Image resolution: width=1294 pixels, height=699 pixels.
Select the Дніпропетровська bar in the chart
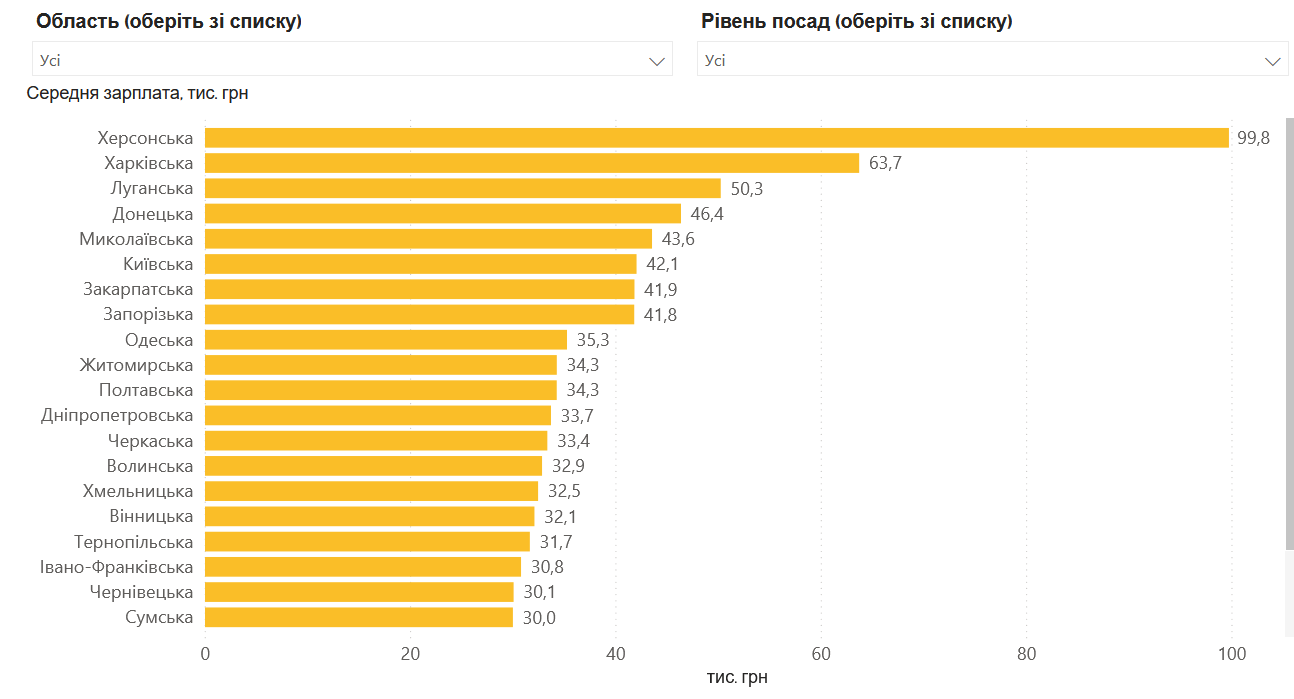(378, 415)
